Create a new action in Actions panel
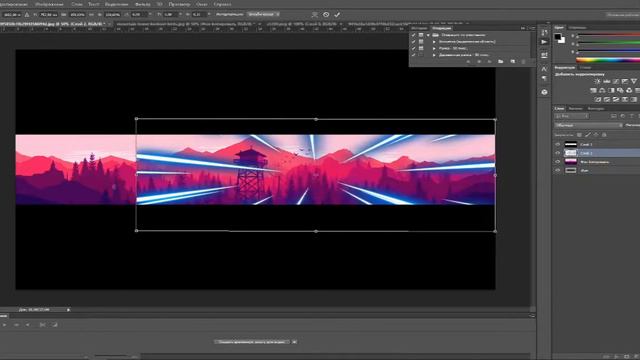The width and height of the screenshot is (640, 360). coord(513,61)
